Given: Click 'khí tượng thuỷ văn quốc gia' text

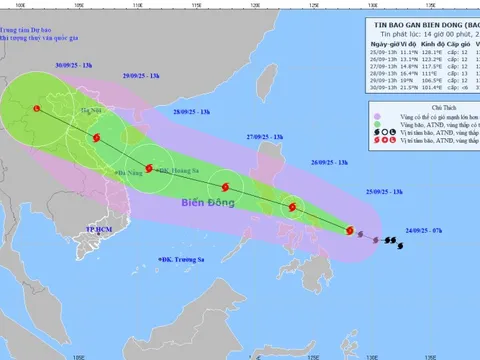Looking at the screenshot, I should pos(39,38).
